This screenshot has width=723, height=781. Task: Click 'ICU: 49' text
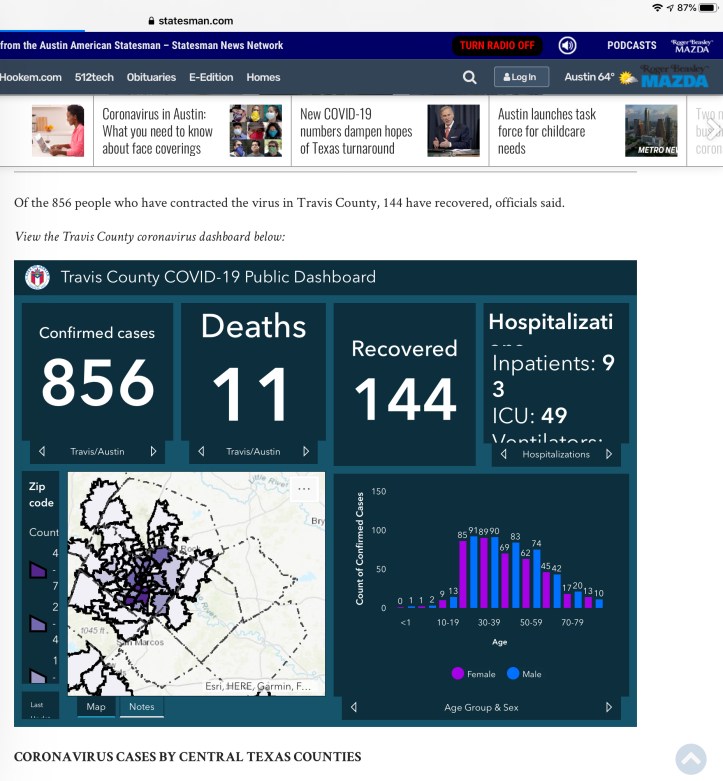pos(529,415)
